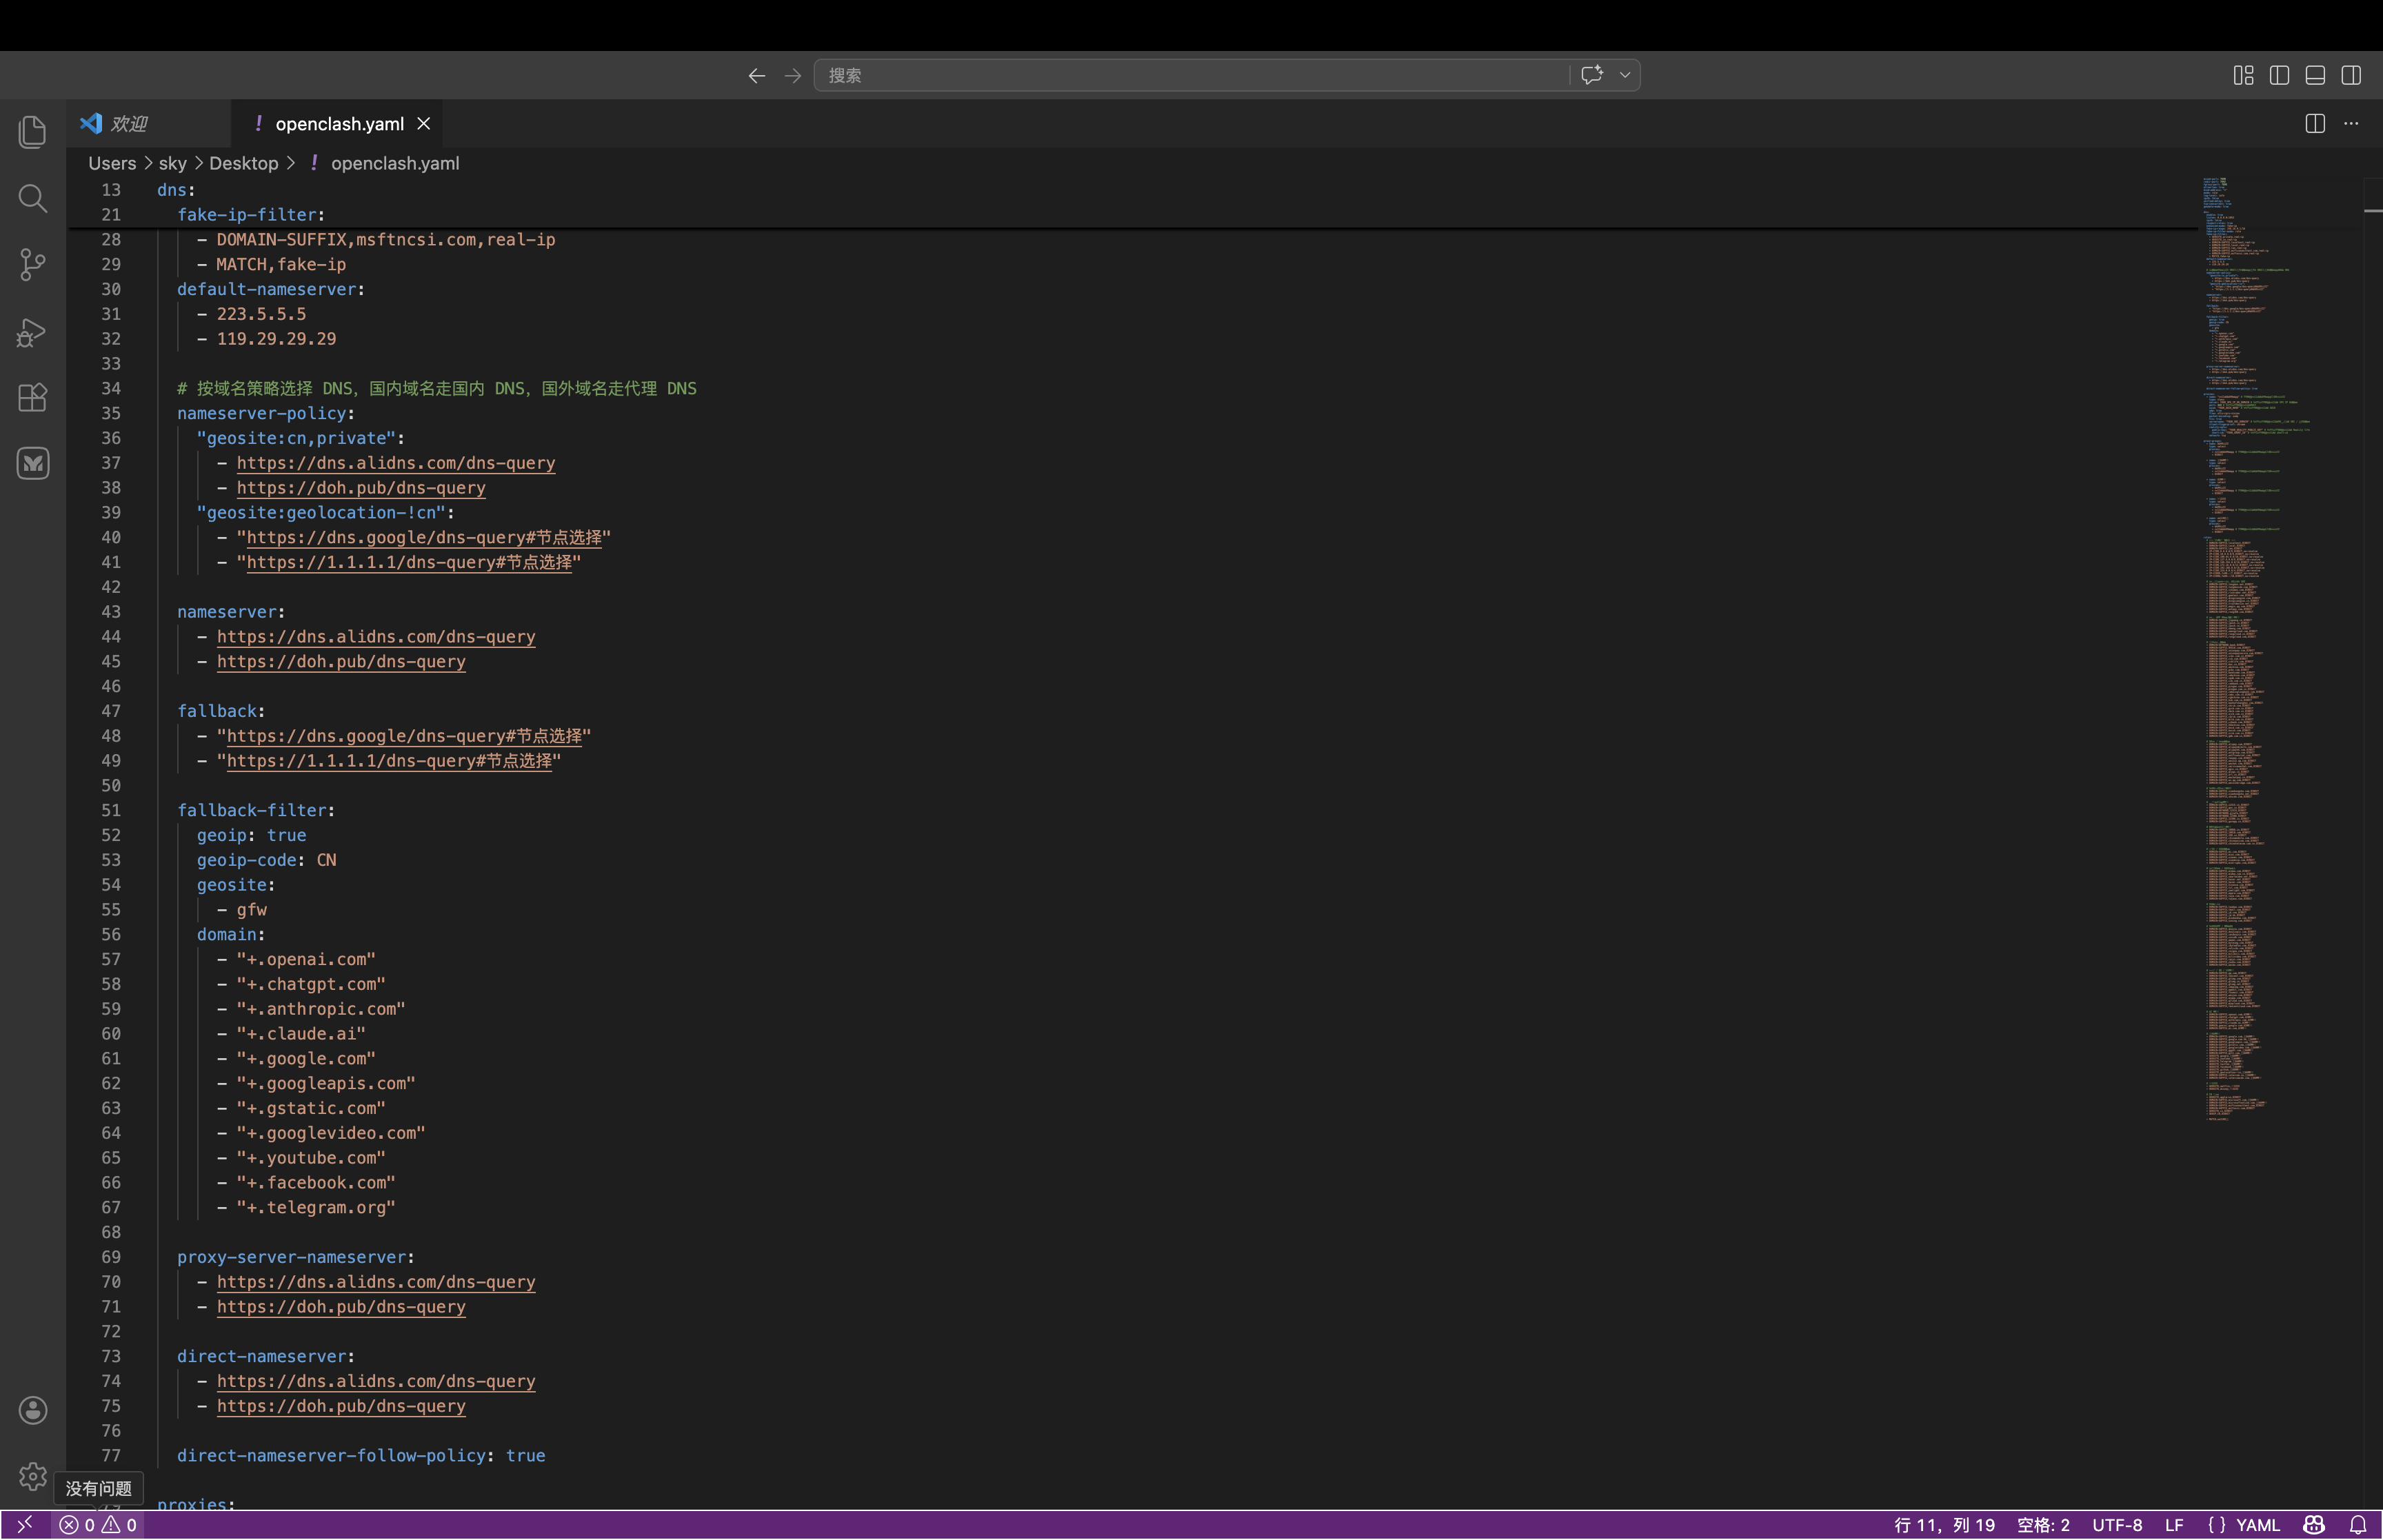
Task: Select the Source Control icon
Action: tap(32, 264)
